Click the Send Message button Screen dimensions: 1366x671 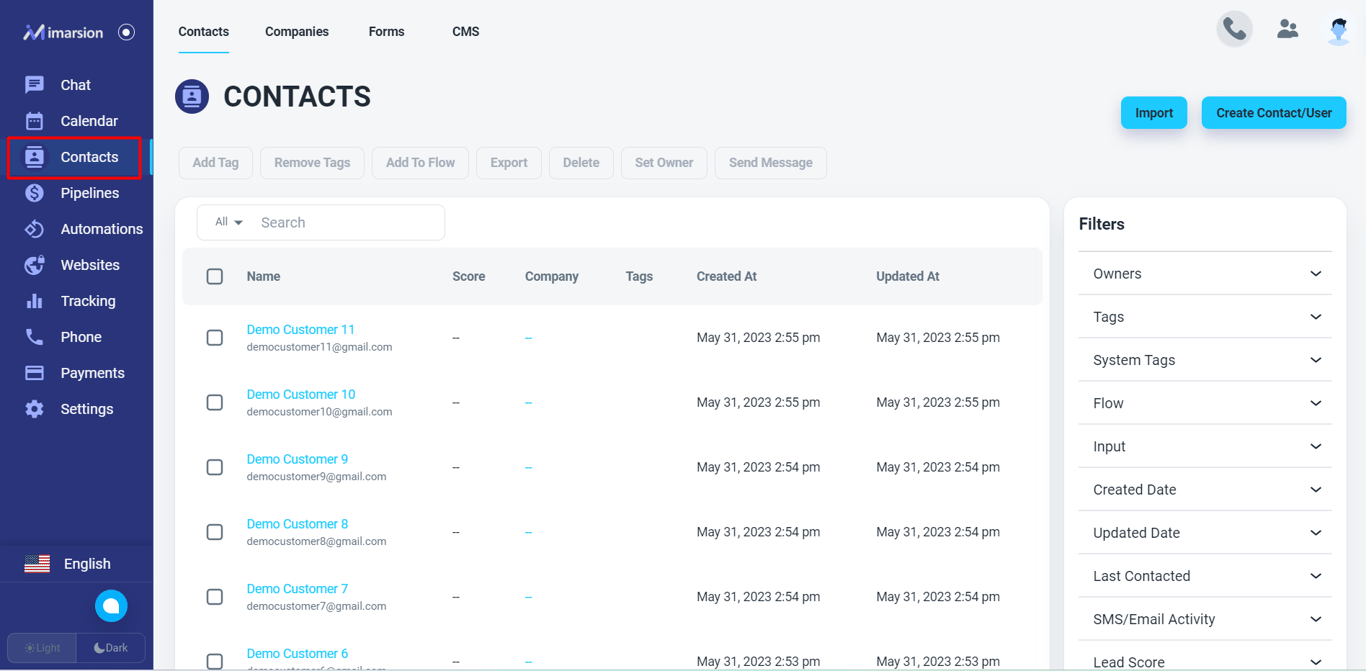pyautogui.click(x=771, y=163)
